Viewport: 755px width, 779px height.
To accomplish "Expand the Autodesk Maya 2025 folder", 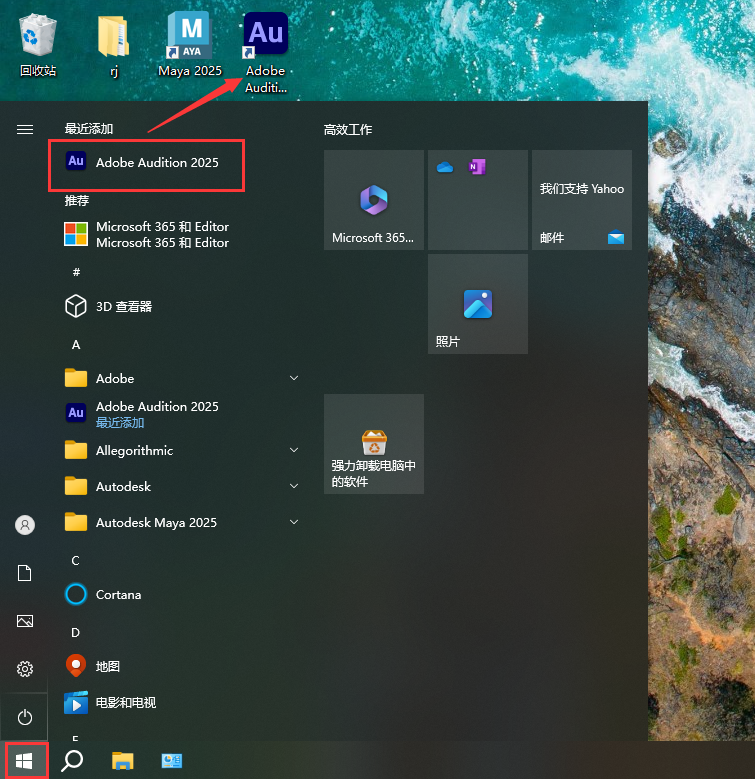I will pos(182,522).
